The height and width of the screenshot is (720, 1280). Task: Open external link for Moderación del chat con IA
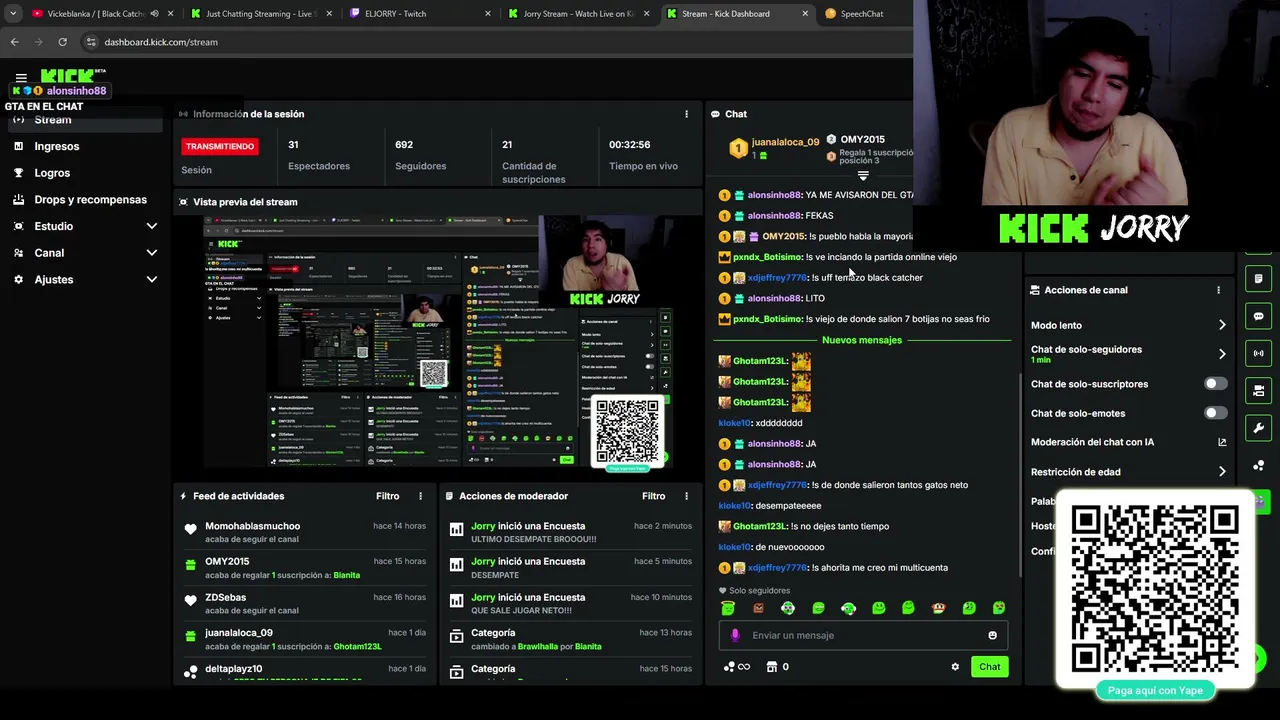(1222, 442)
